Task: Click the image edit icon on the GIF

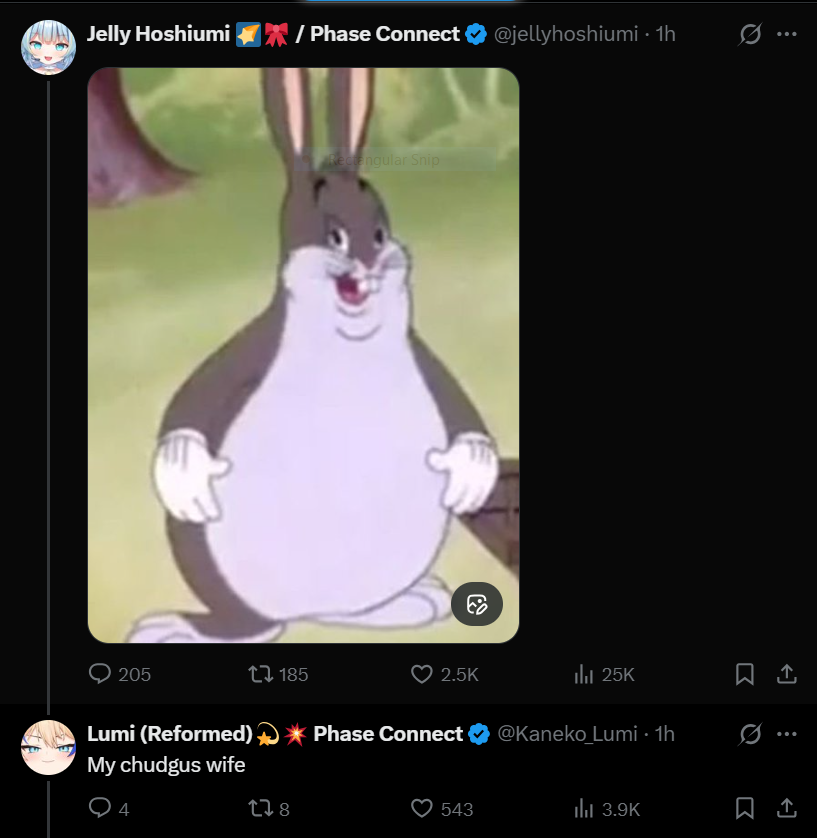Action: coord(477,604)
